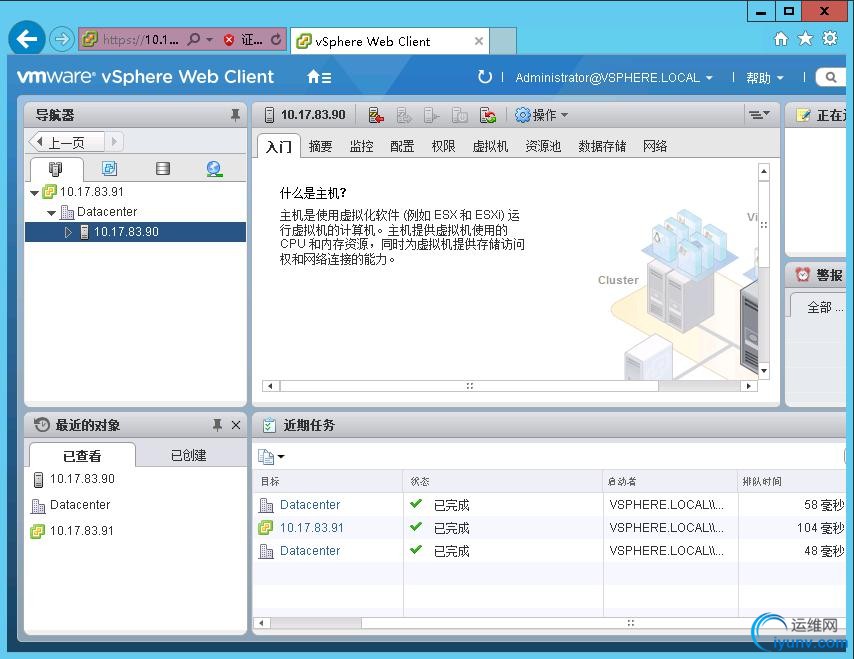Open the Hosts and Clusters navigator tab
854x659 pixels.
(56, 169)
